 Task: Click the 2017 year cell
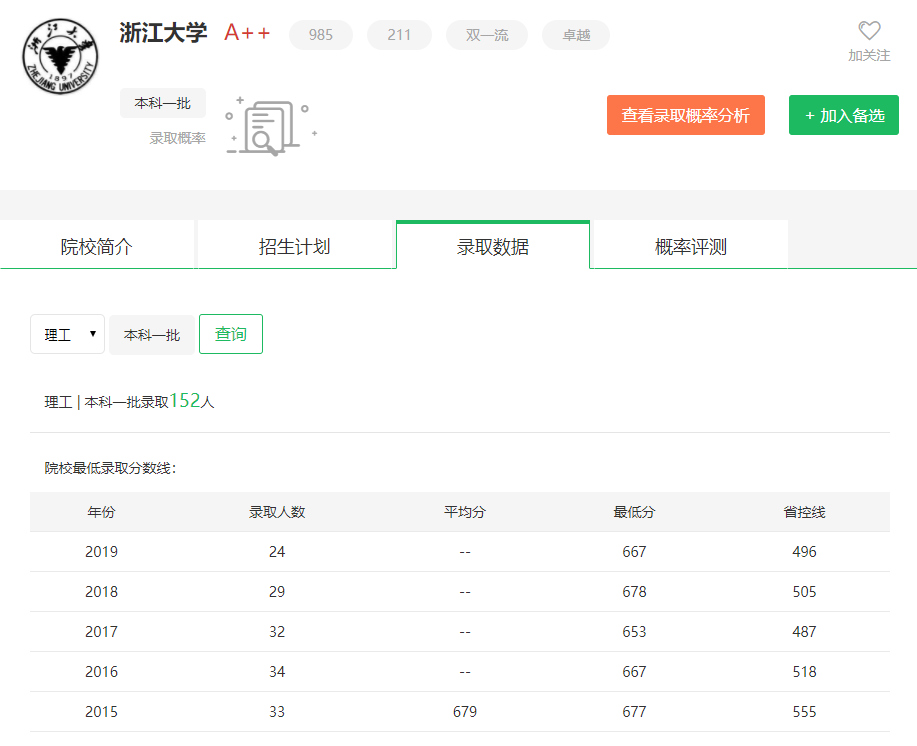click(x=101, y=631)
